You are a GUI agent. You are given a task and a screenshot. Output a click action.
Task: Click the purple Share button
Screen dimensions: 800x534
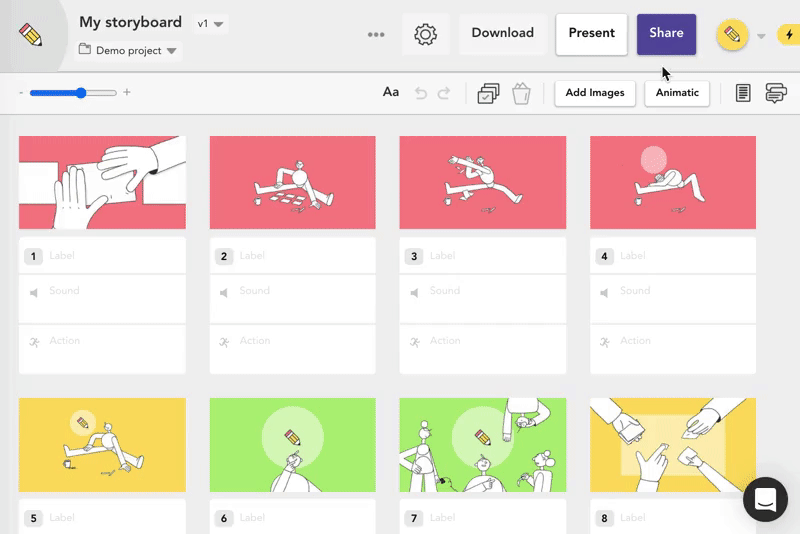pos(666,33)
